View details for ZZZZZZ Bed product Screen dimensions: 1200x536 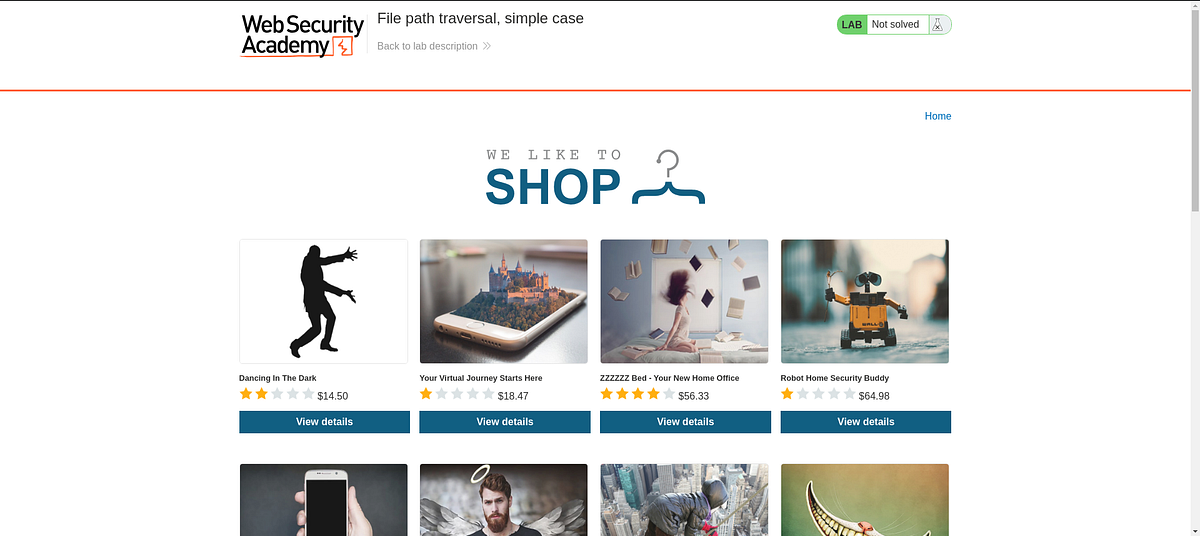tap(685, 422)
